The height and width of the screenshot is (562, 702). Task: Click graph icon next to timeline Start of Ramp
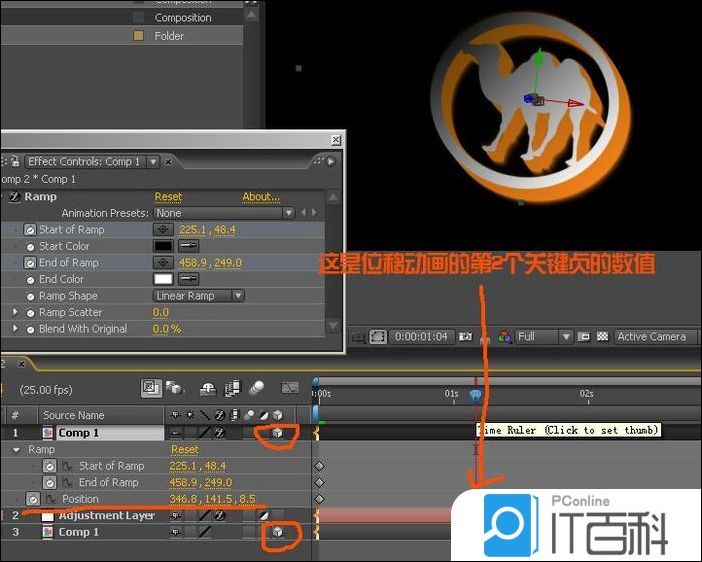(x=67, y=466)
